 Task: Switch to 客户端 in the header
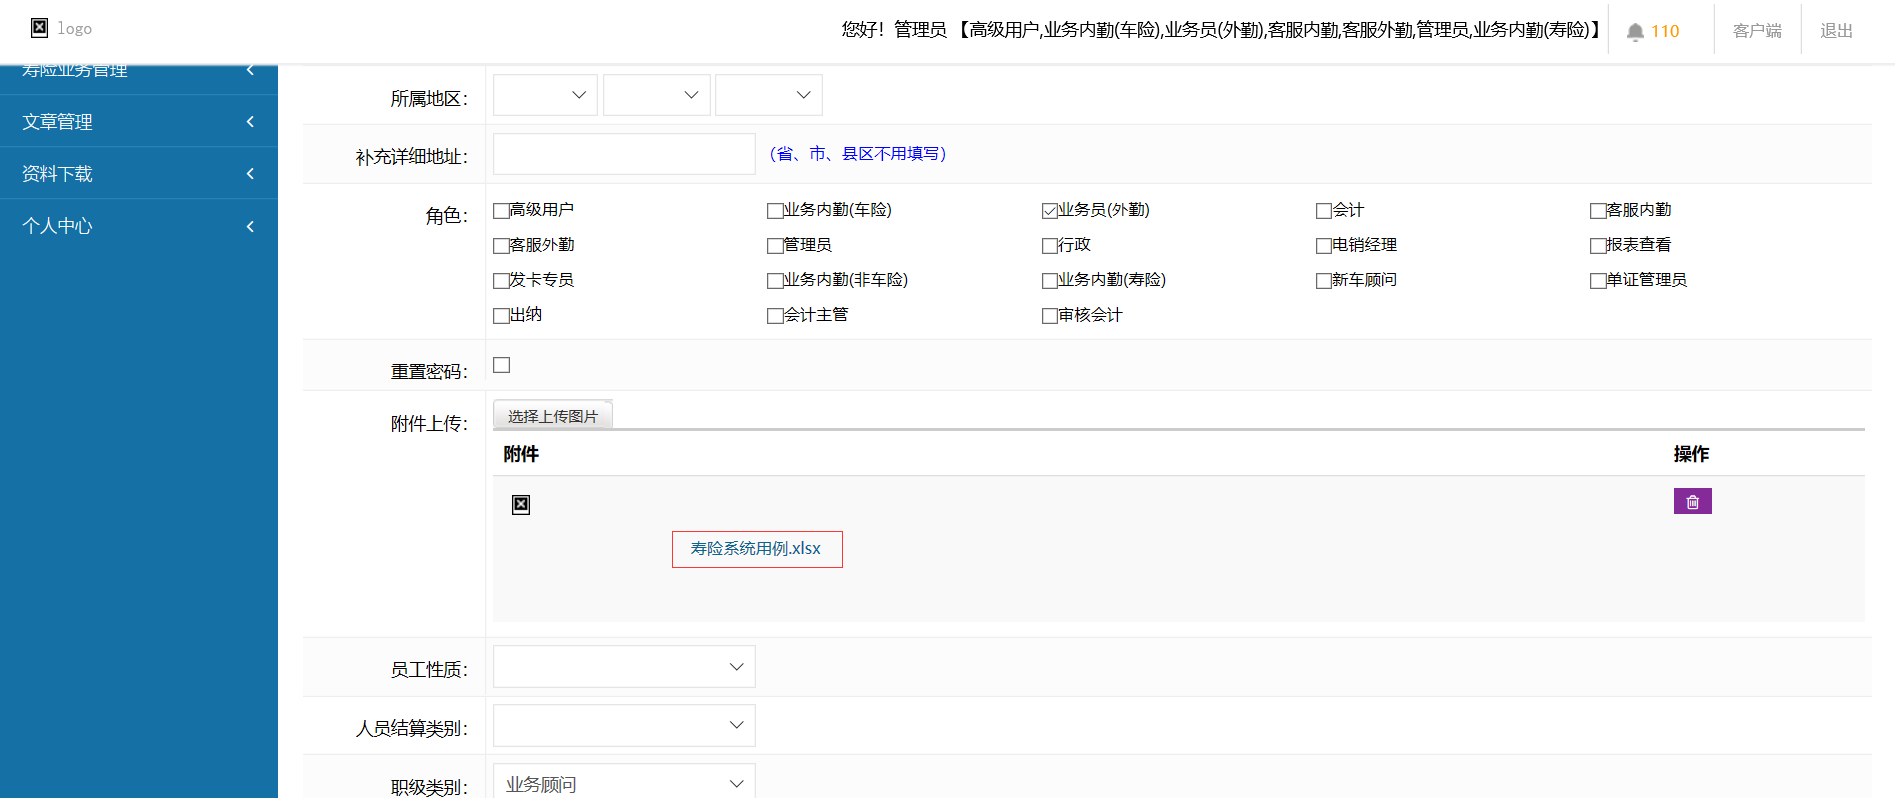pos(1757,31)
